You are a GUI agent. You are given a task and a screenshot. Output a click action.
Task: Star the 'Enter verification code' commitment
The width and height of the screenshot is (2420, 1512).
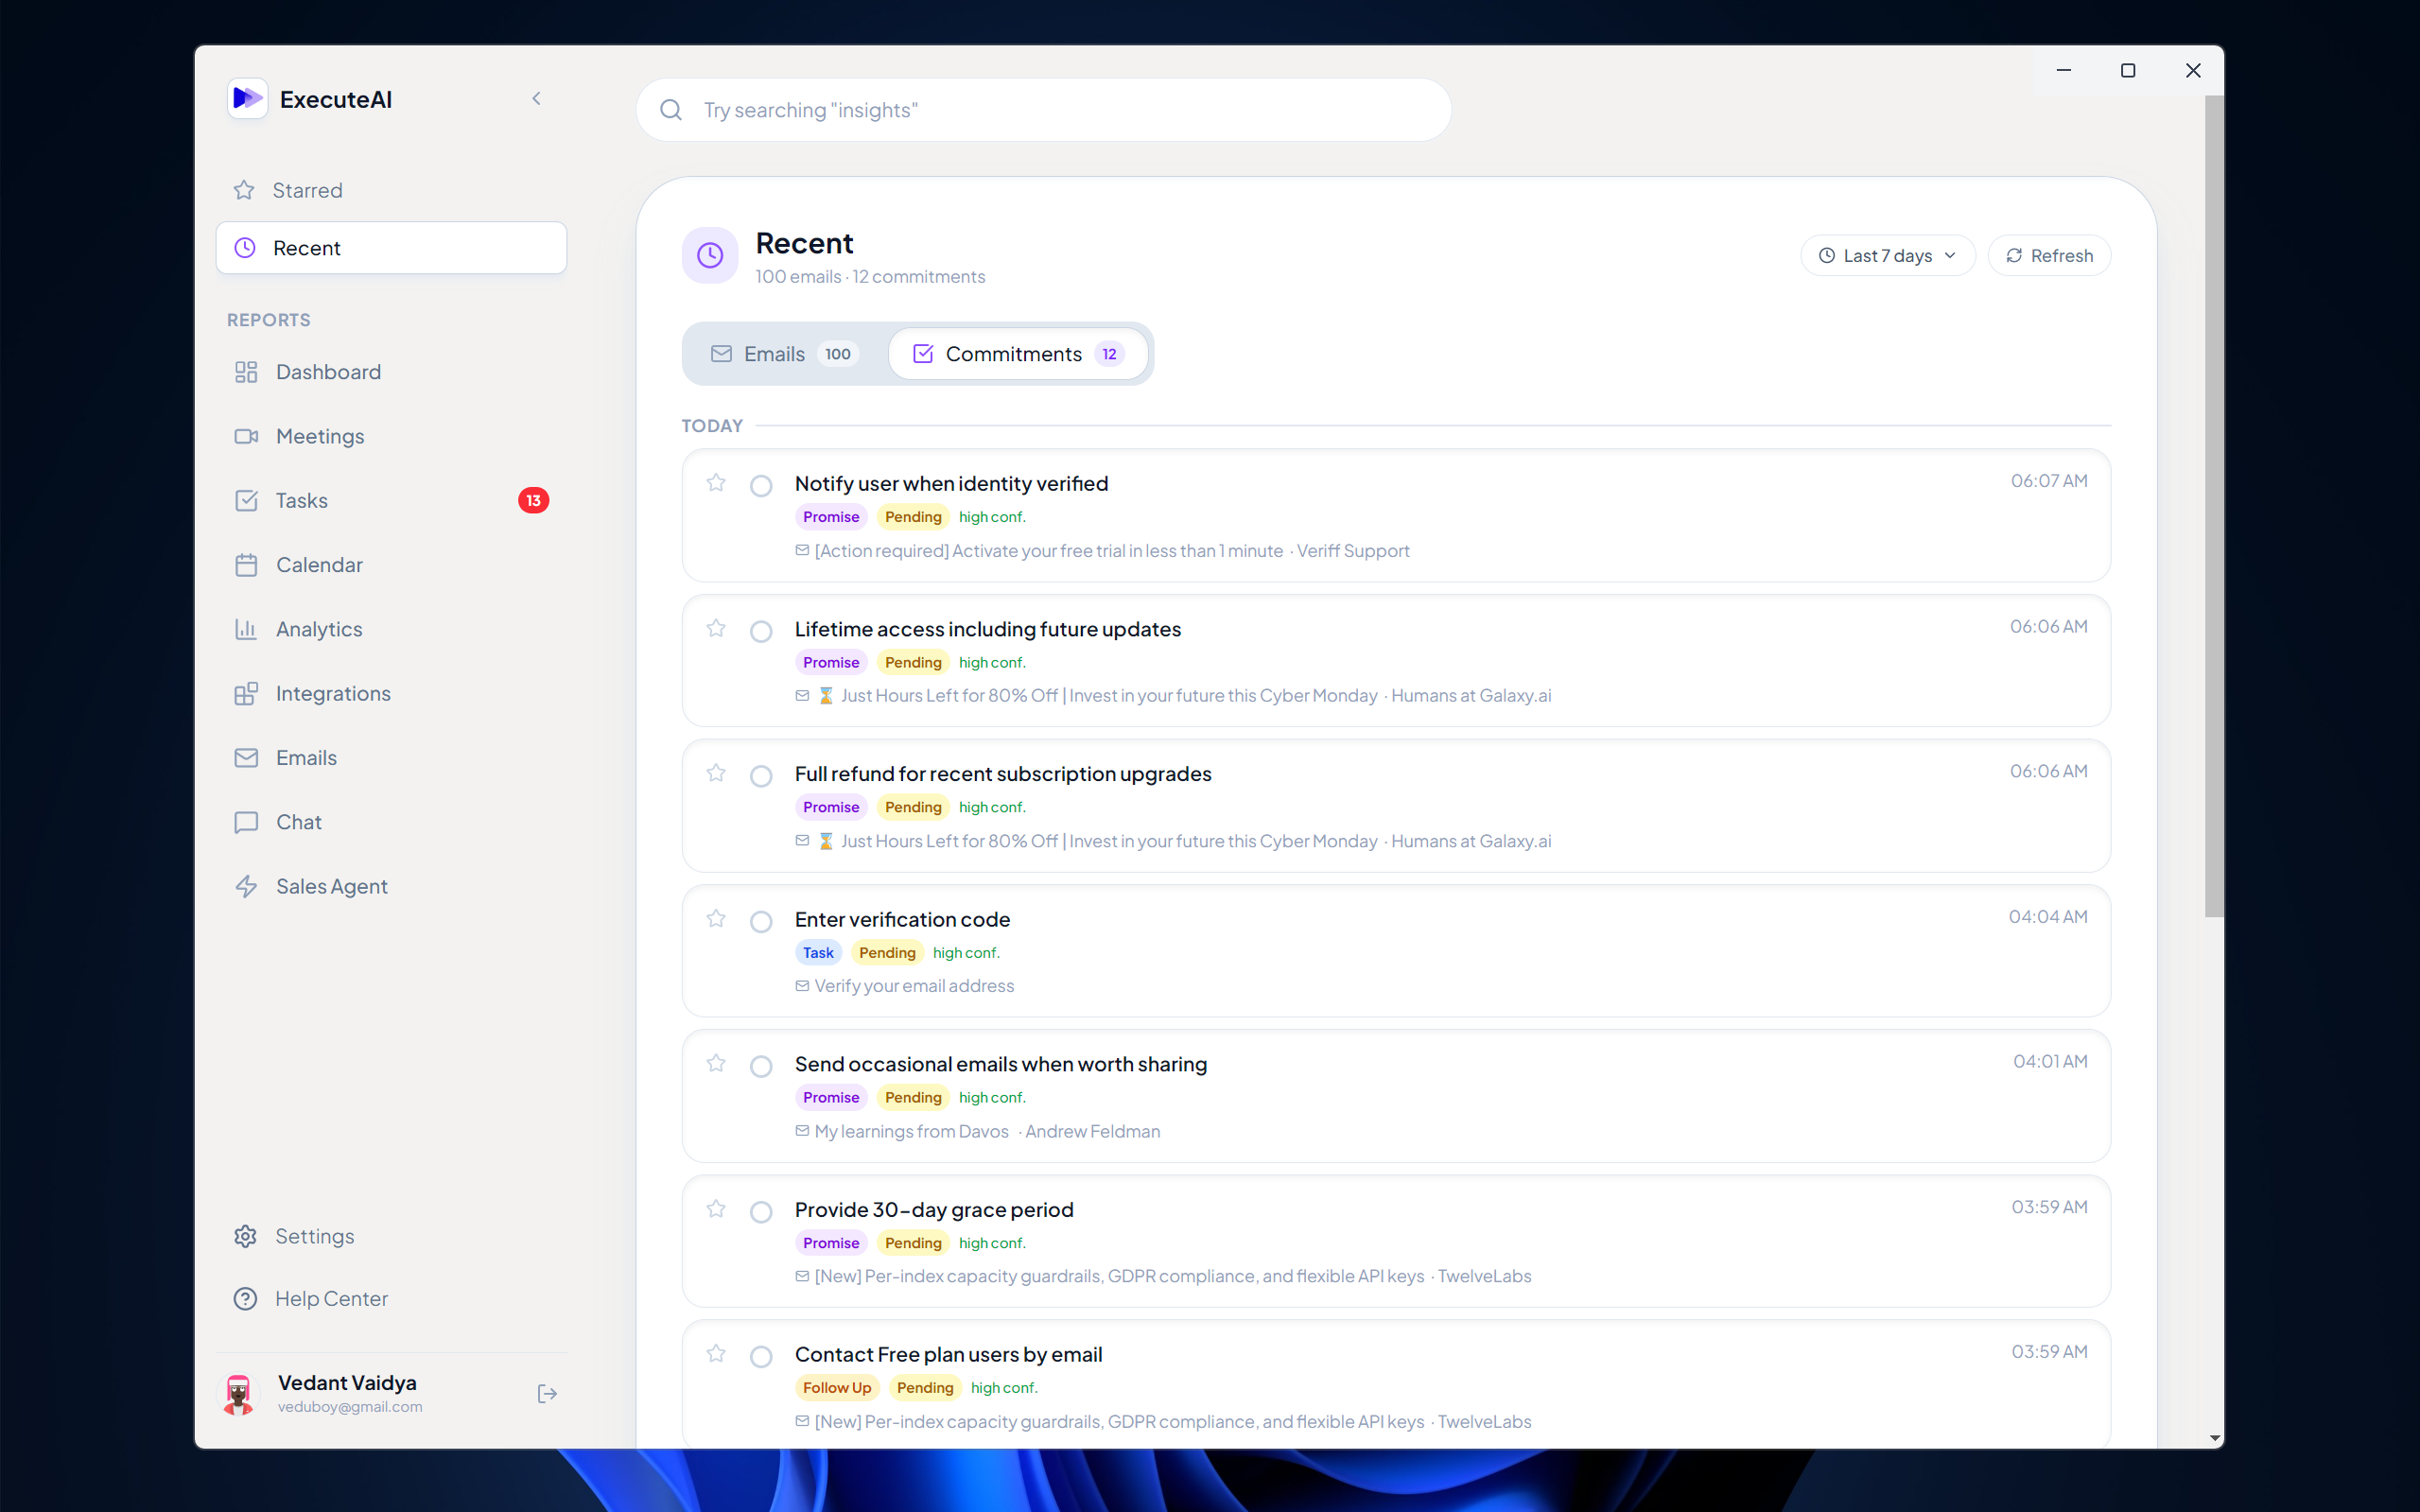[x=716, y=918]
